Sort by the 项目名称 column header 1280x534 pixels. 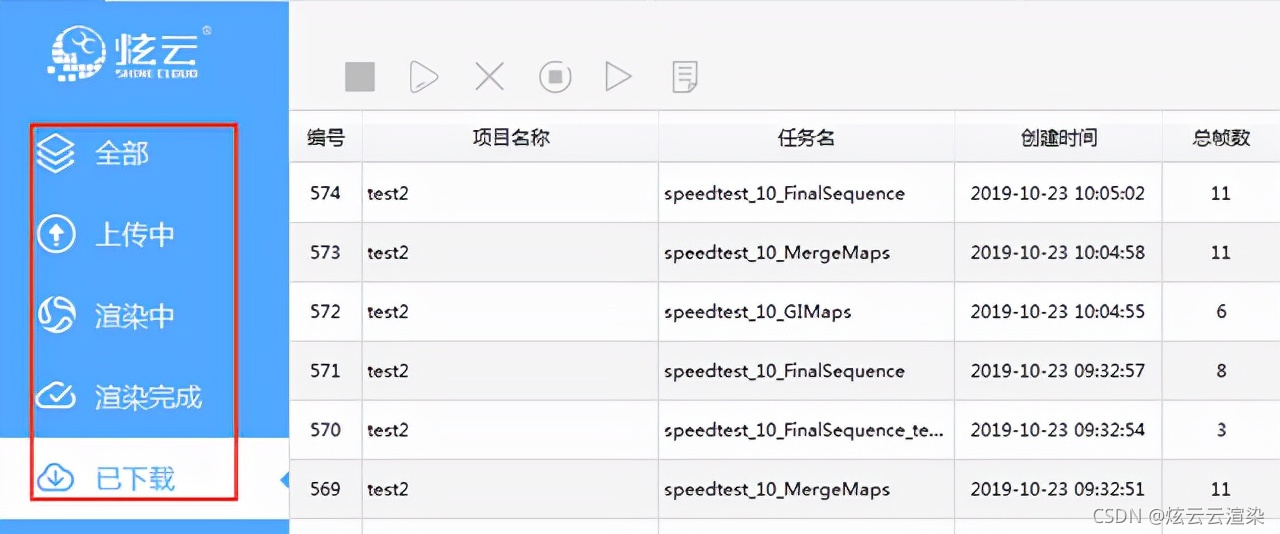(x=510, y=138)
